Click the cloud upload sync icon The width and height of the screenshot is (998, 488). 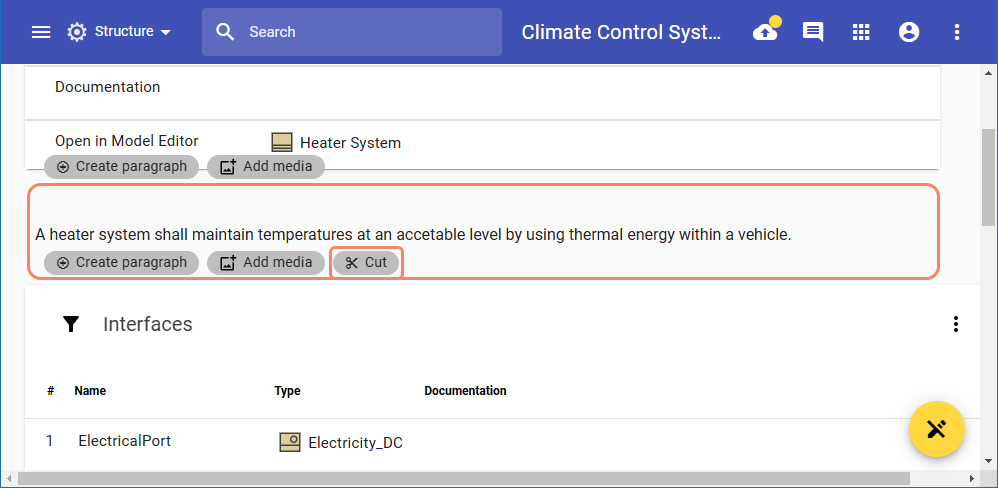pyautogui.click(x=765, y=32)
